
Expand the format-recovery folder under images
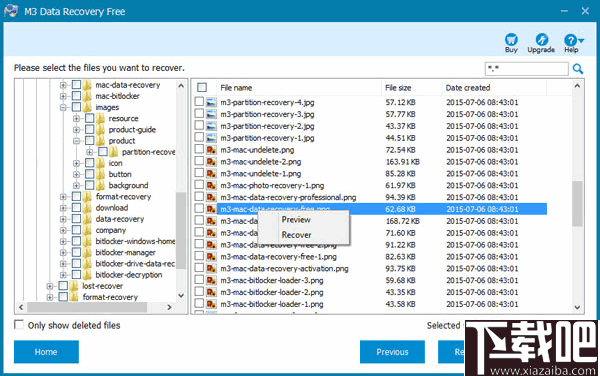pyautogui.click(x=63, y=197)
